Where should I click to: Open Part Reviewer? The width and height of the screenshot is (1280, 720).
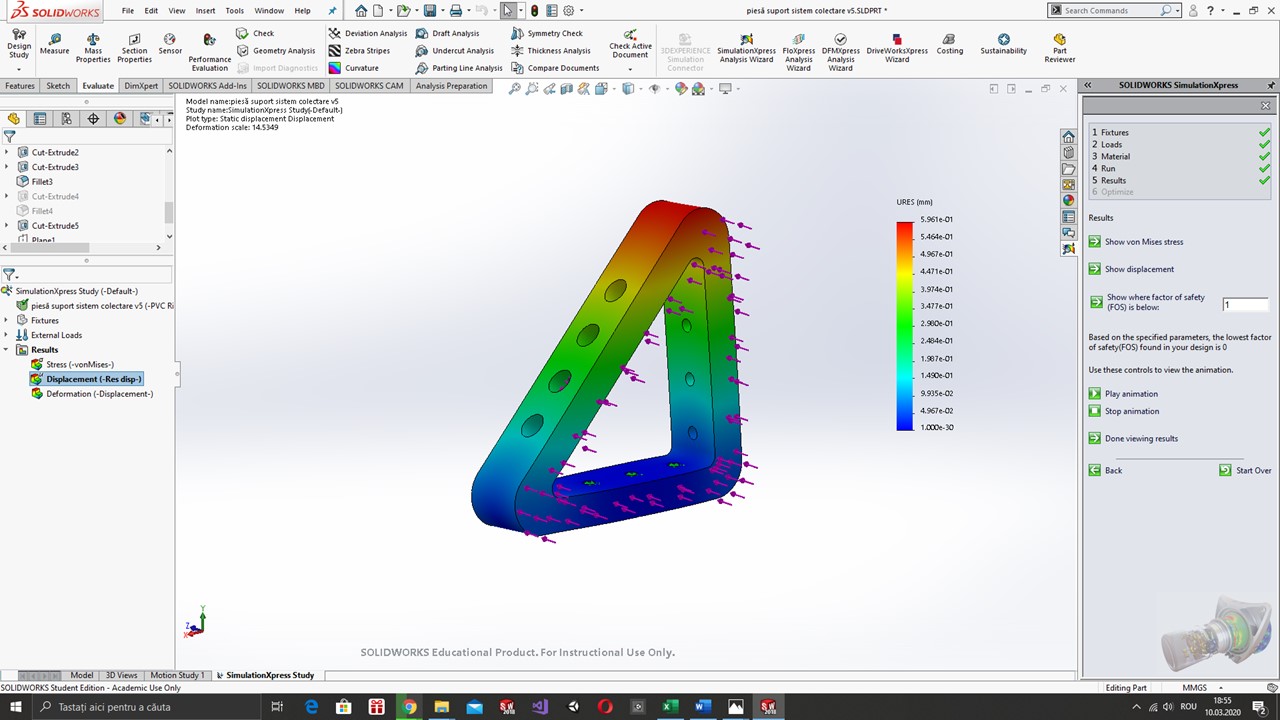(1060, 48)
